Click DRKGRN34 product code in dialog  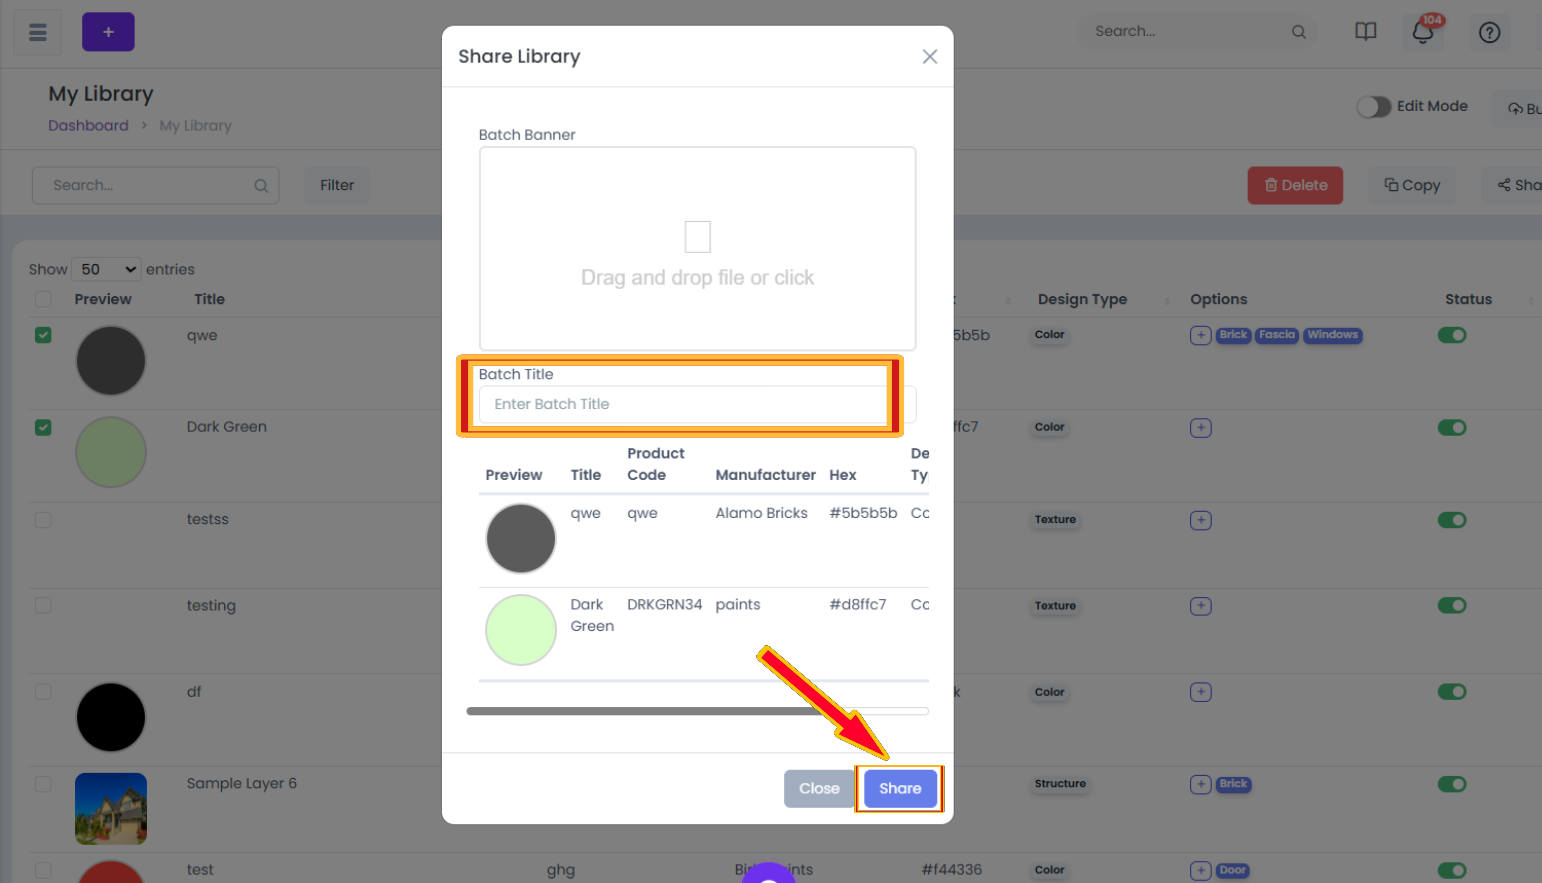click(x=664, y=604)
